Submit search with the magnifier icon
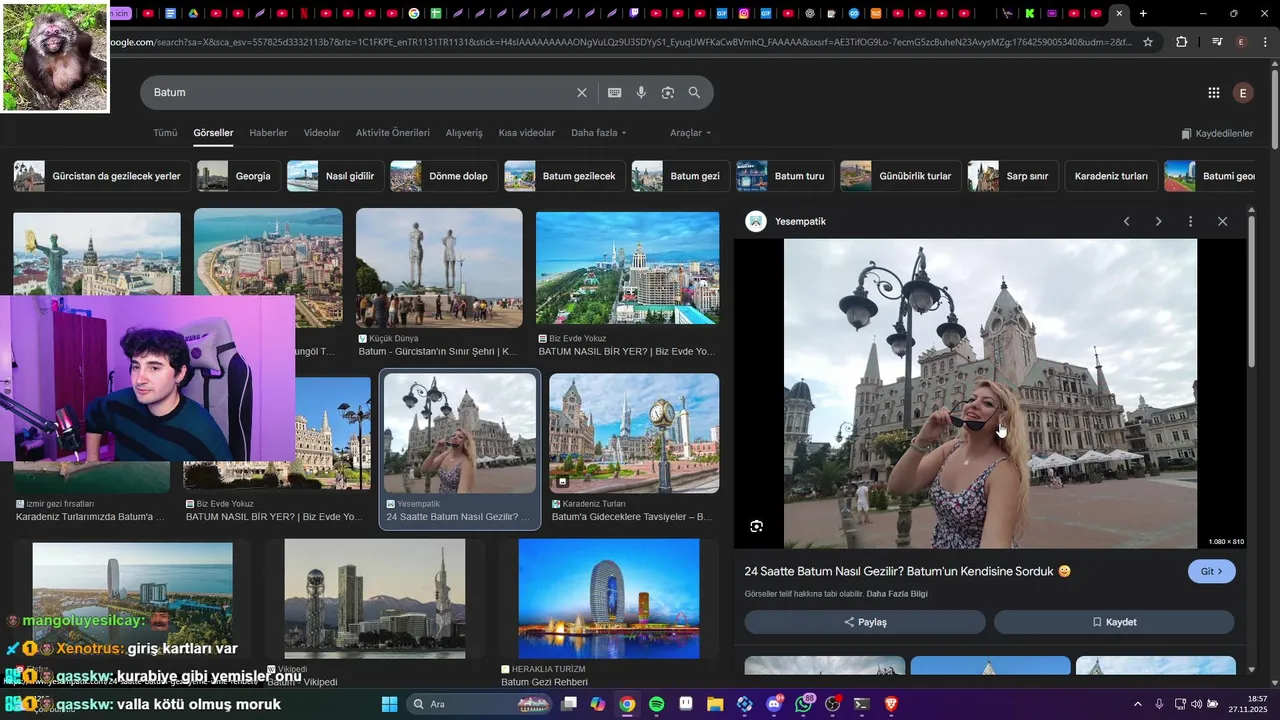The image size is (1280, 720). tap(694, 92)
